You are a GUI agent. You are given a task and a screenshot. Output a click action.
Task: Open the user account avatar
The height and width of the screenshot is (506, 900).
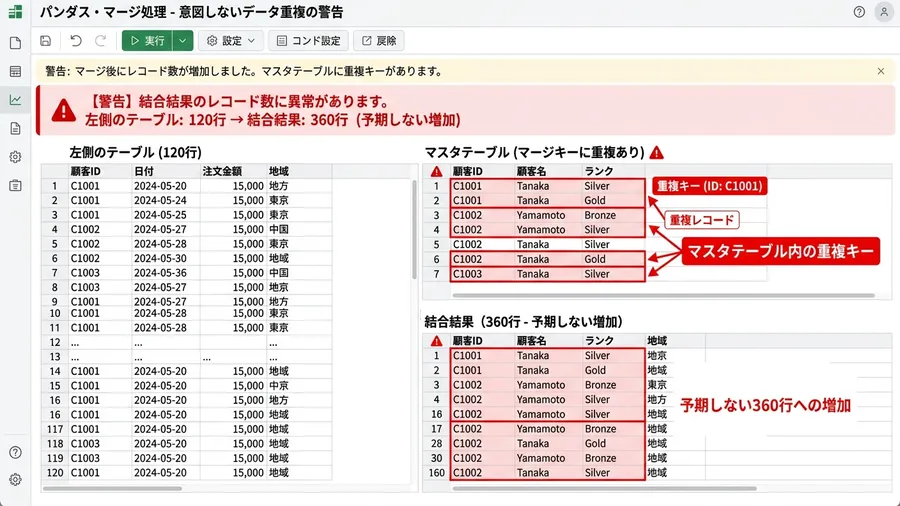(884, 12)
